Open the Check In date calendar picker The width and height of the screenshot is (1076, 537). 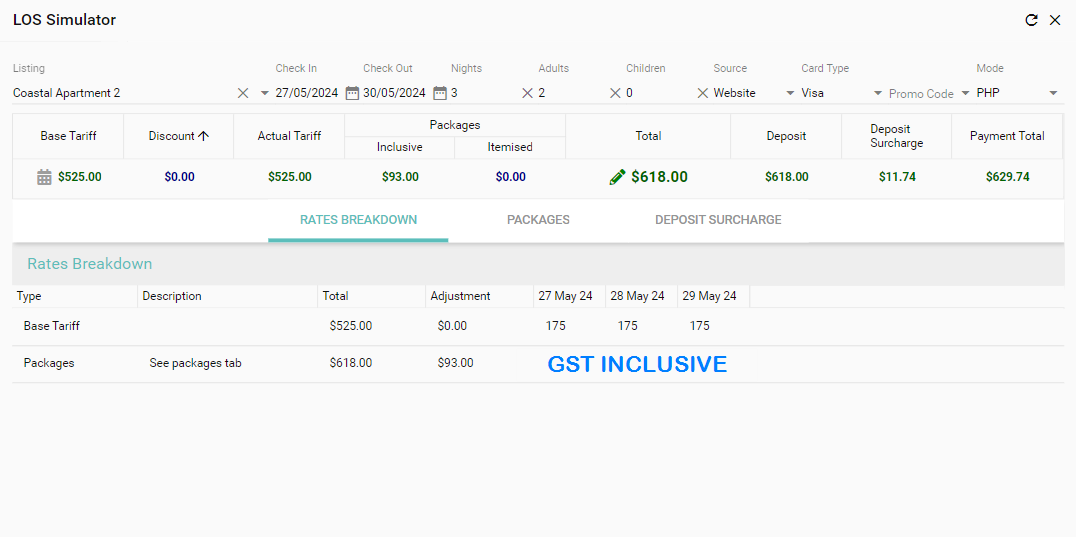(352, 93)
